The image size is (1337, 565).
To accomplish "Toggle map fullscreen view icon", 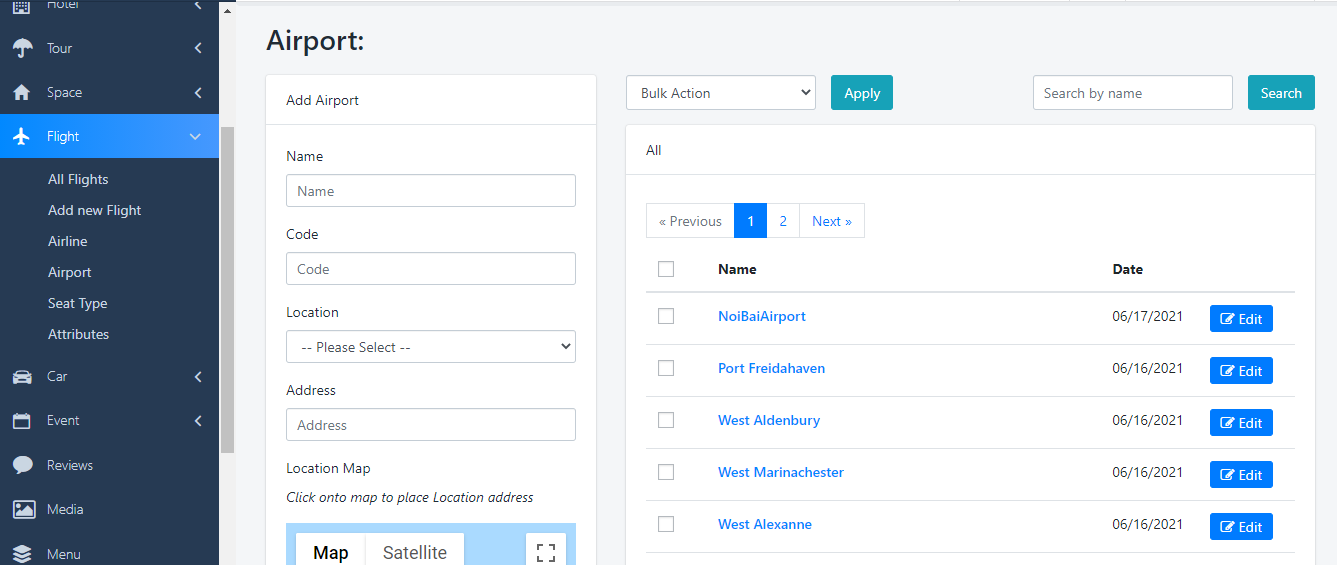I will 545,552.
